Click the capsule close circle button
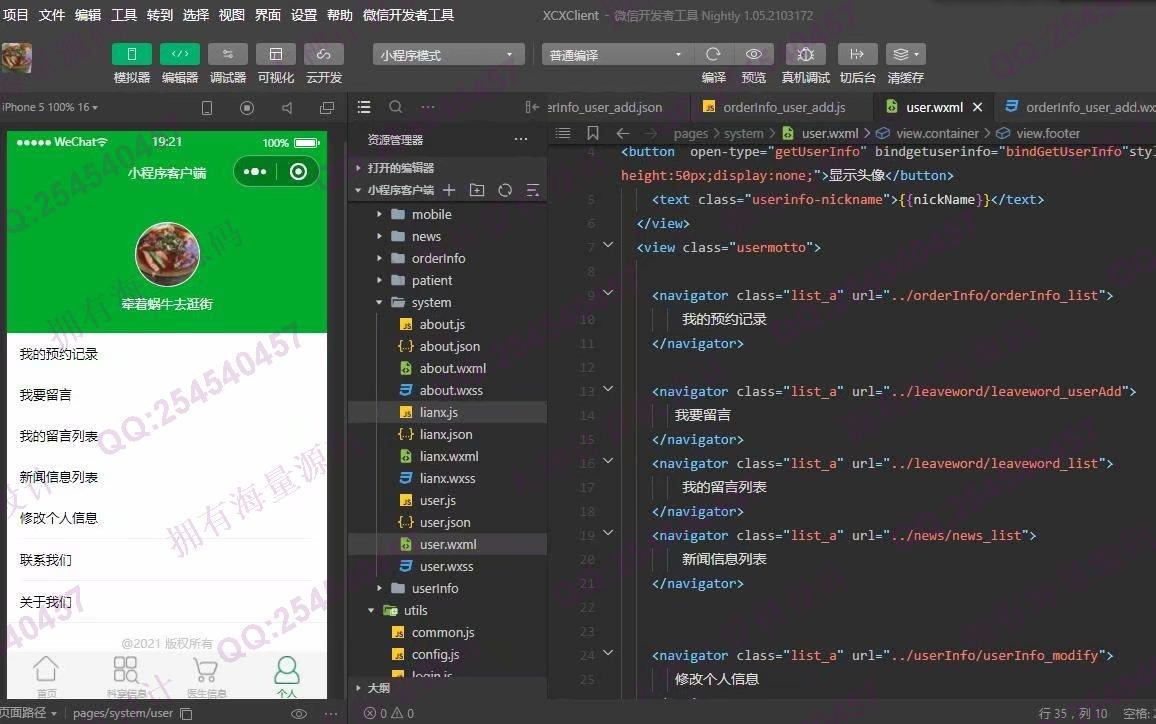Viewport: 1156px width, 724px height. point(299,172)
